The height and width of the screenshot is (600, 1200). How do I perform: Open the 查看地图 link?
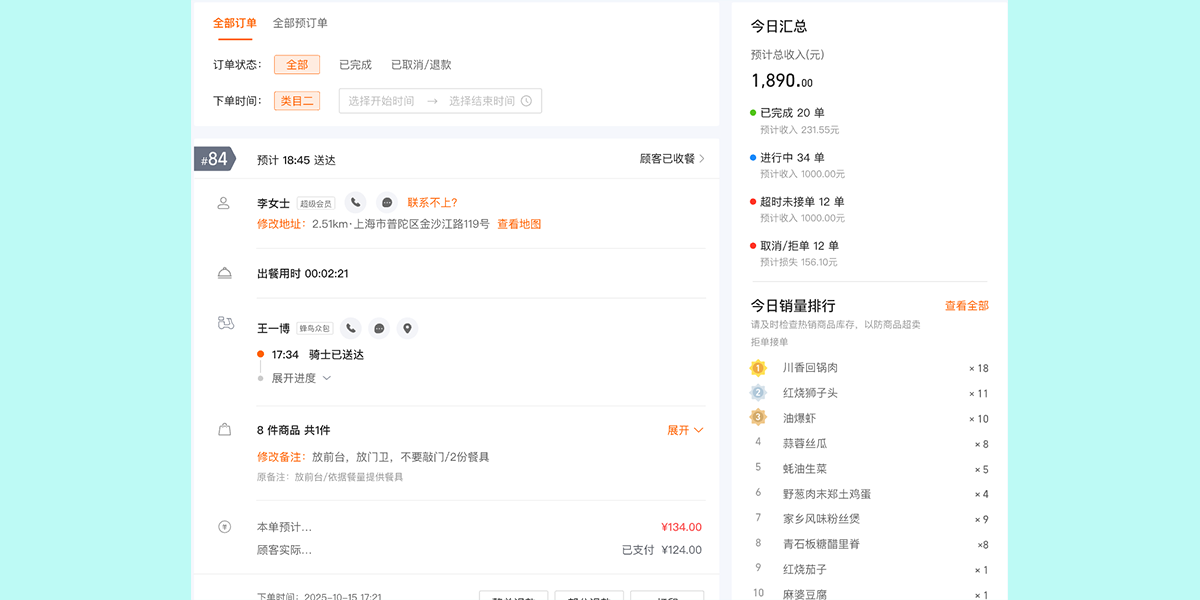519,224
